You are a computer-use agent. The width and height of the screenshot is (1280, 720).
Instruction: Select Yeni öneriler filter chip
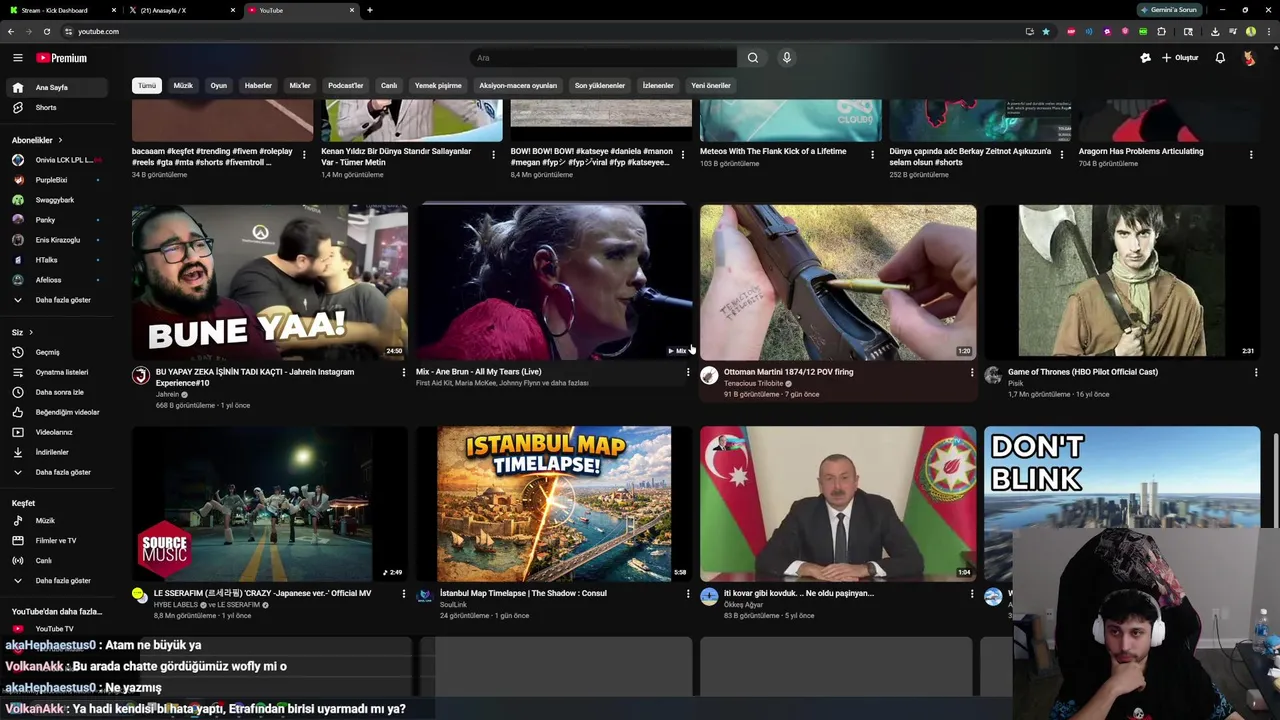tap(711, 86)
